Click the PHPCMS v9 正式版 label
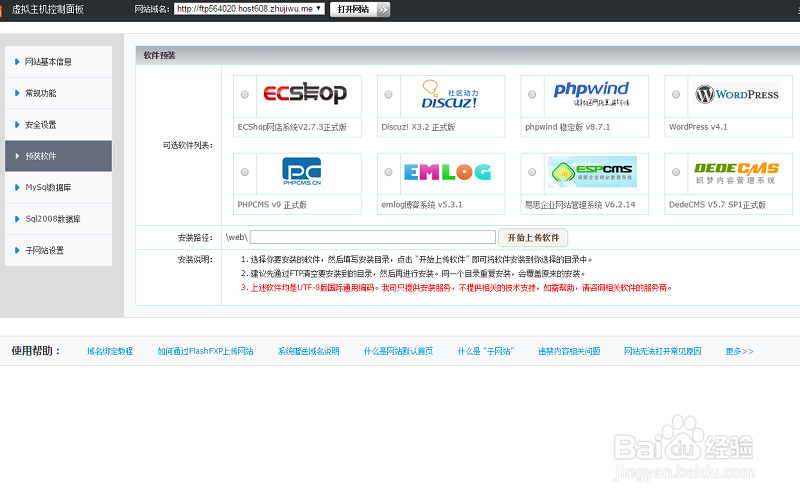The height and width of the screenshot is (500, 800). [x=272, y=205]
